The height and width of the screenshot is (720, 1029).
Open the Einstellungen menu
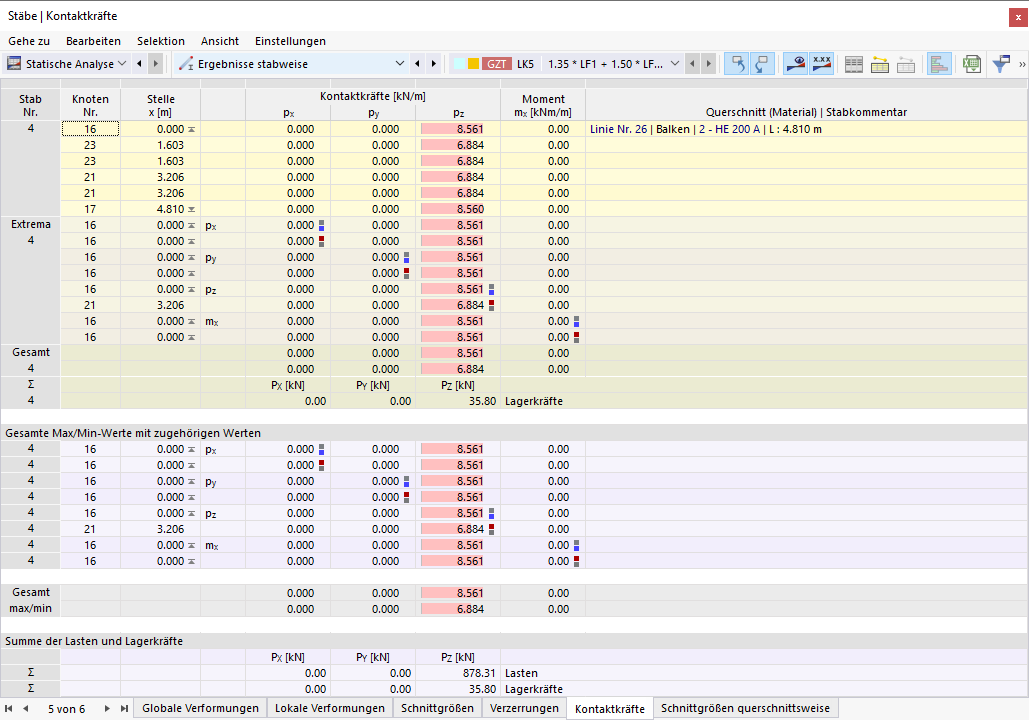coord(290,41)
